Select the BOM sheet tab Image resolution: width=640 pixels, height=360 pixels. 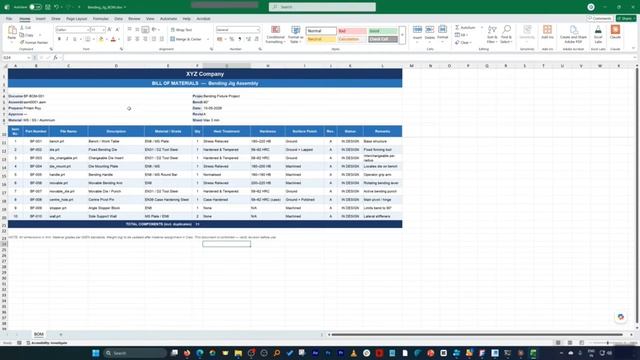39,334
